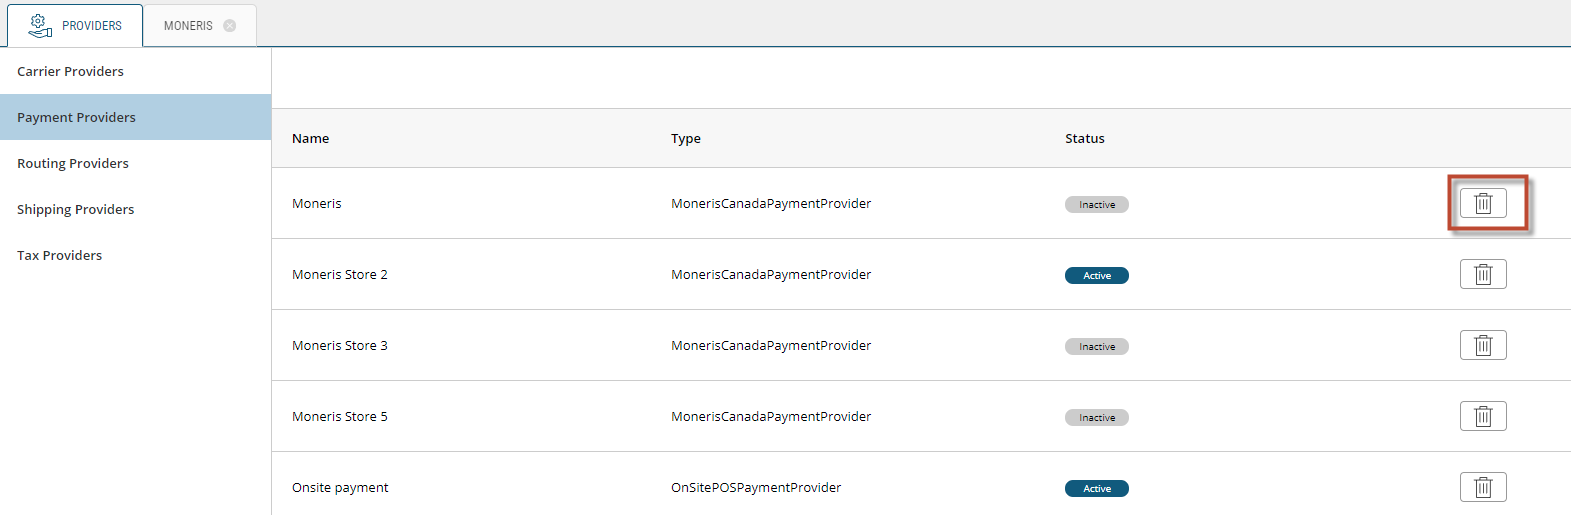Sort by the Name column header
1571x515 pixels.
(x=310, y=138)
